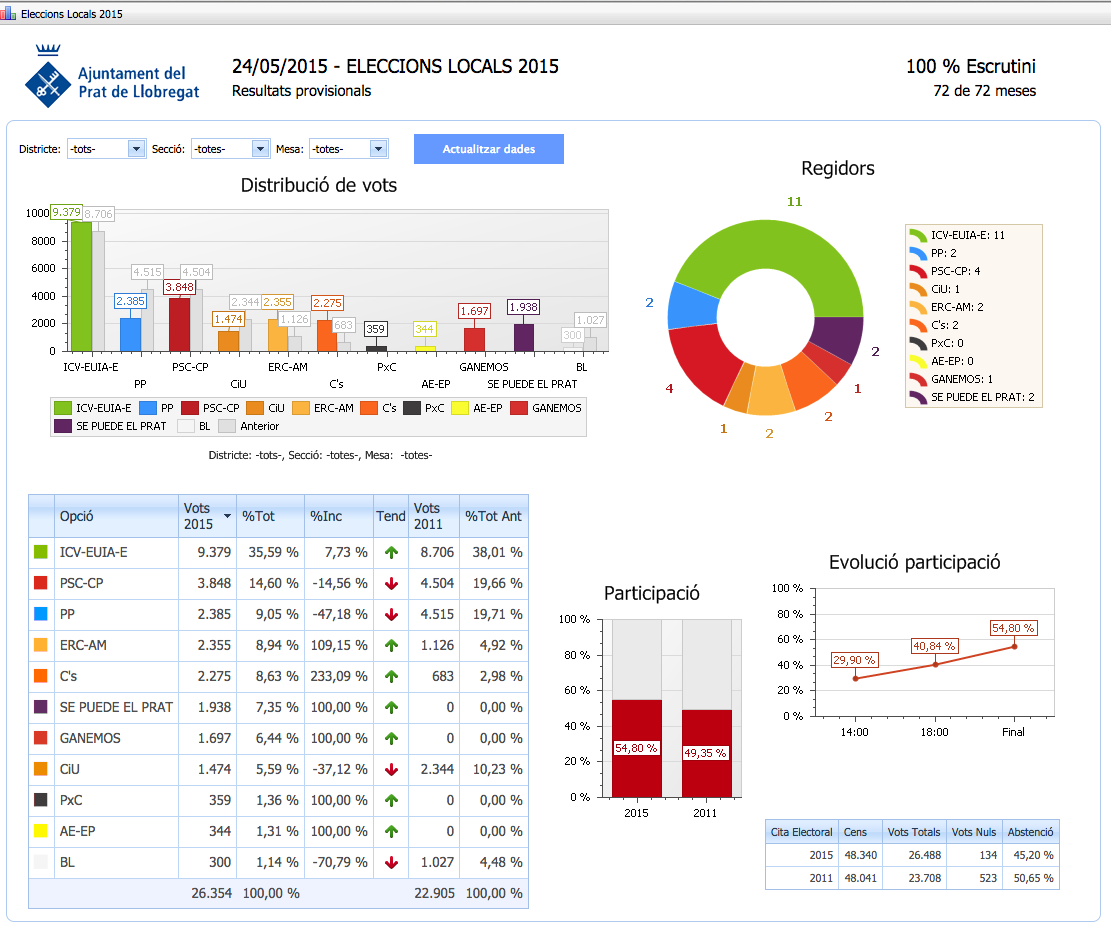Image resolution: width=1111 pixels, height=927 pixels.
Task: Click the red downward trend arrow for CiU
Action: point(390,769)
